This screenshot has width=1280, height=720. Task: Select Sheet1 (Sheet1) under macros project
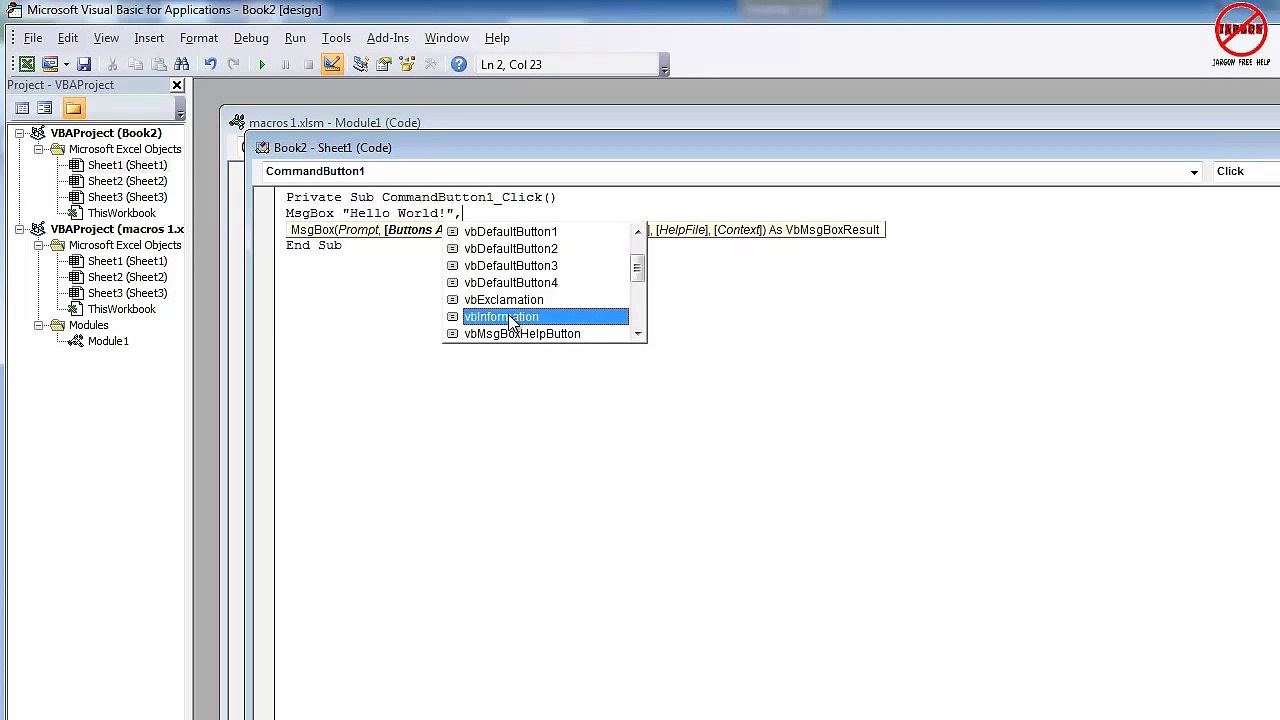click(127, 261)
